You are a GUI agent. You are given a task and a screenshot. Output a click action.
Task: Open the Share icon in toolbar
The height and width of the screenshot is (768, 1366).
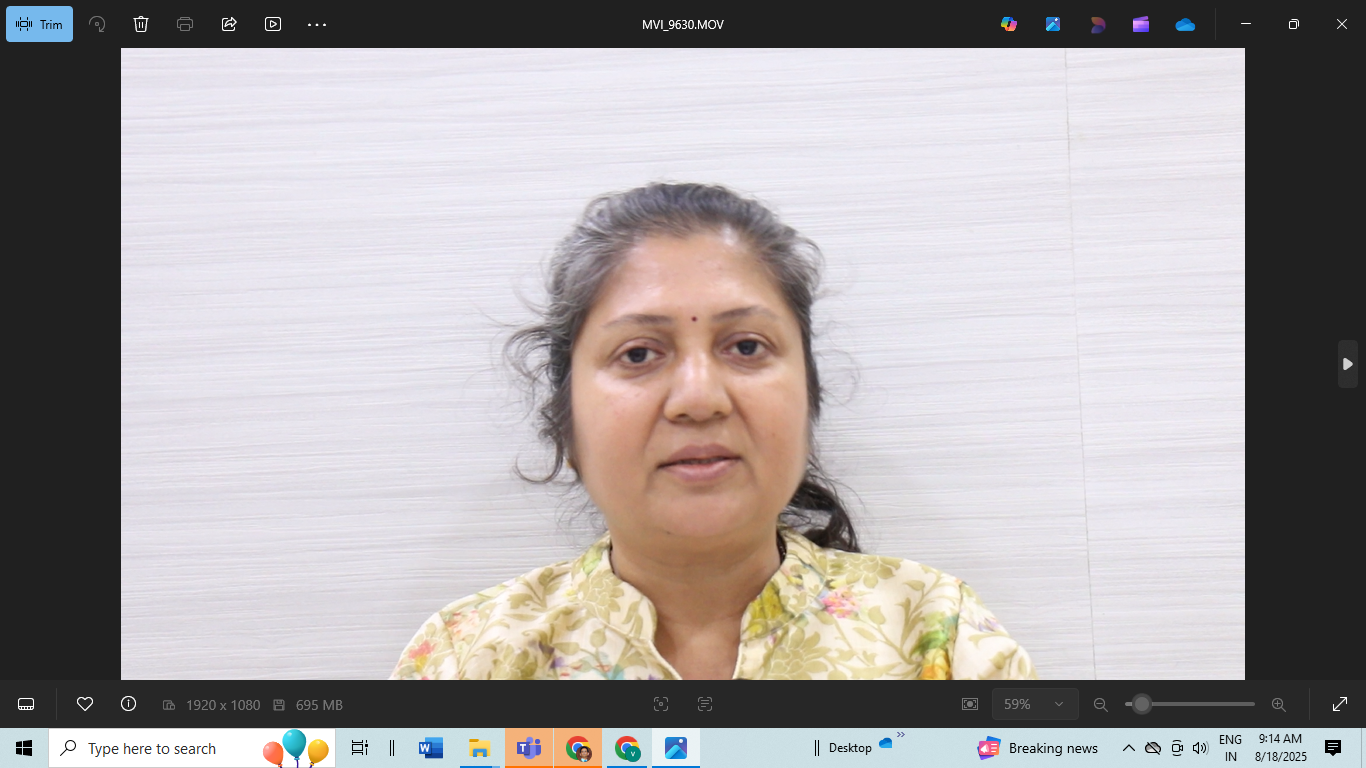coord(229,24)
